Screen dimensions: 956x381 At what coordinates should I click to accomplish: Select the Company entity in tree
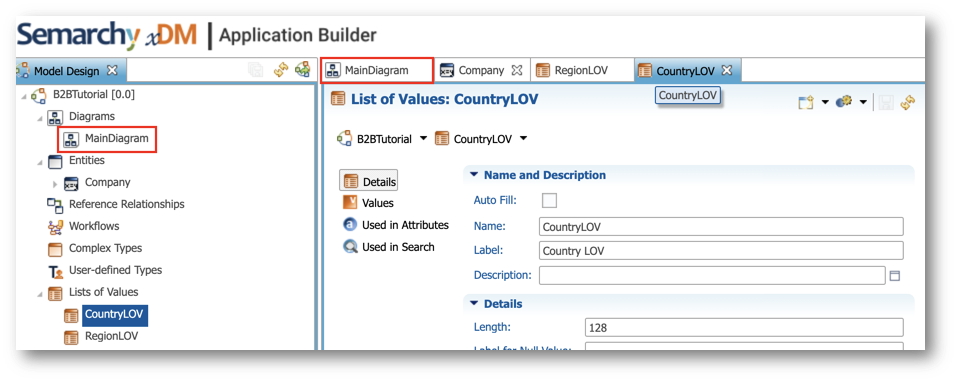click(107, 182)
